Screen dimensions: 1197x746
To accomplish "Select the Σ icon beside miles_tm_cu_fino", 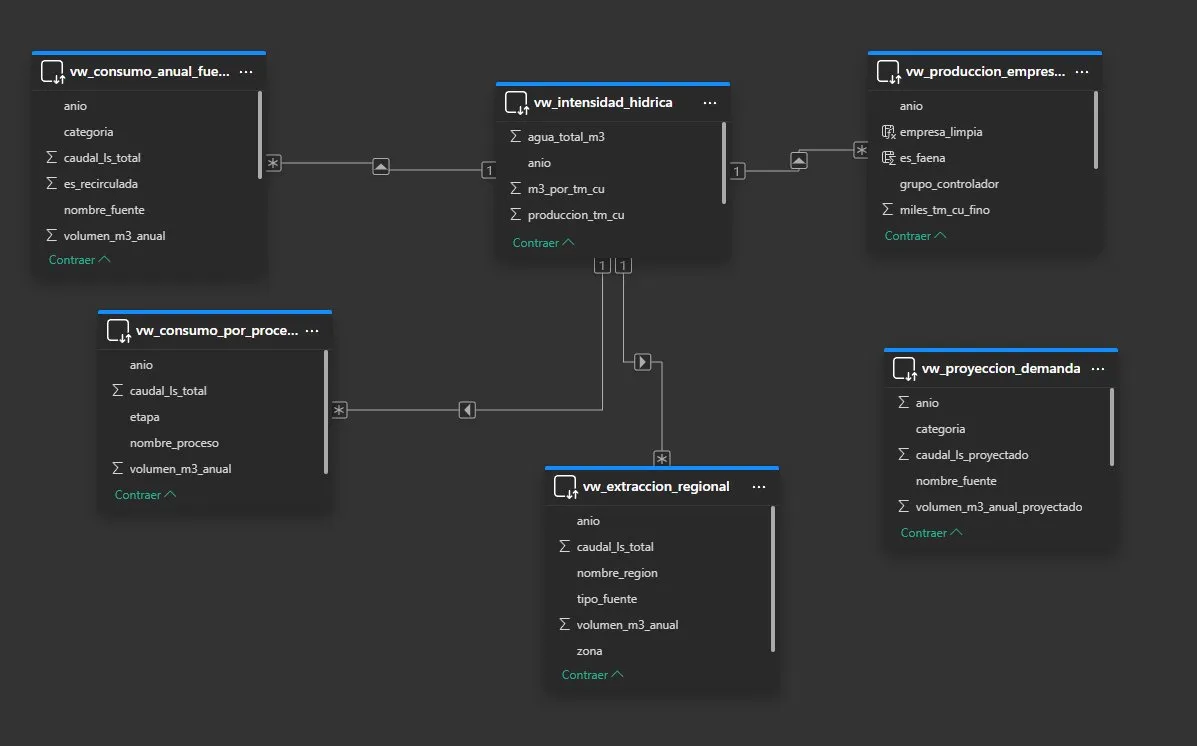I will tap(887, 209).
